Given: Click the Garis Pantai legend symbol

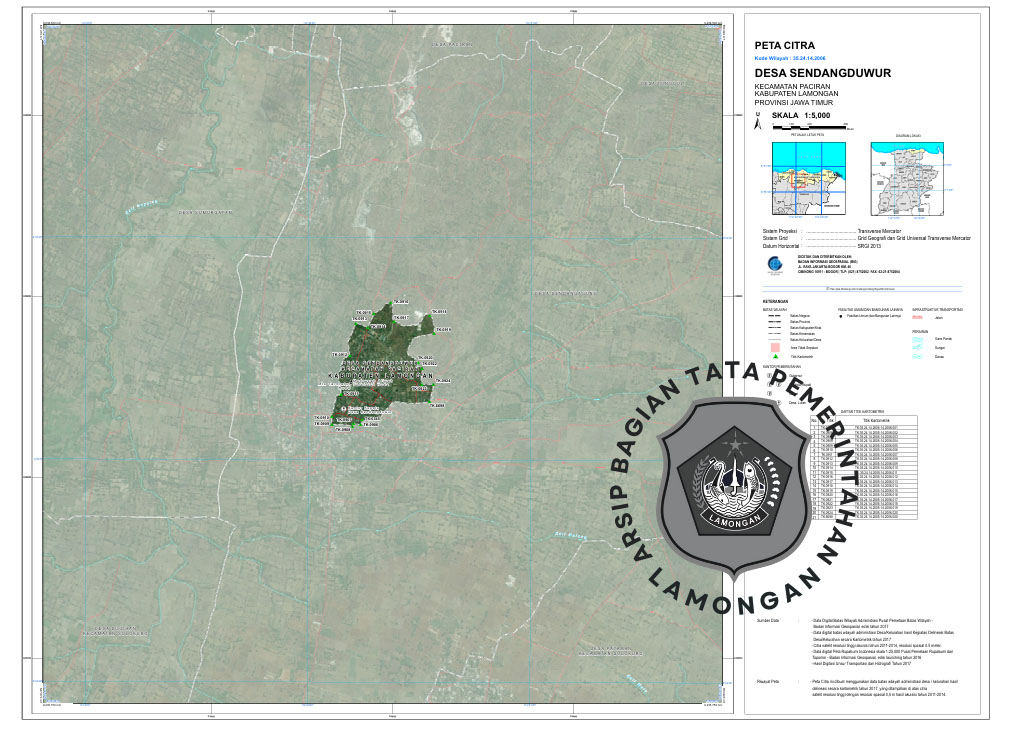Looking at the screenshot, I should pyautogui.click(x=919, y=339).
